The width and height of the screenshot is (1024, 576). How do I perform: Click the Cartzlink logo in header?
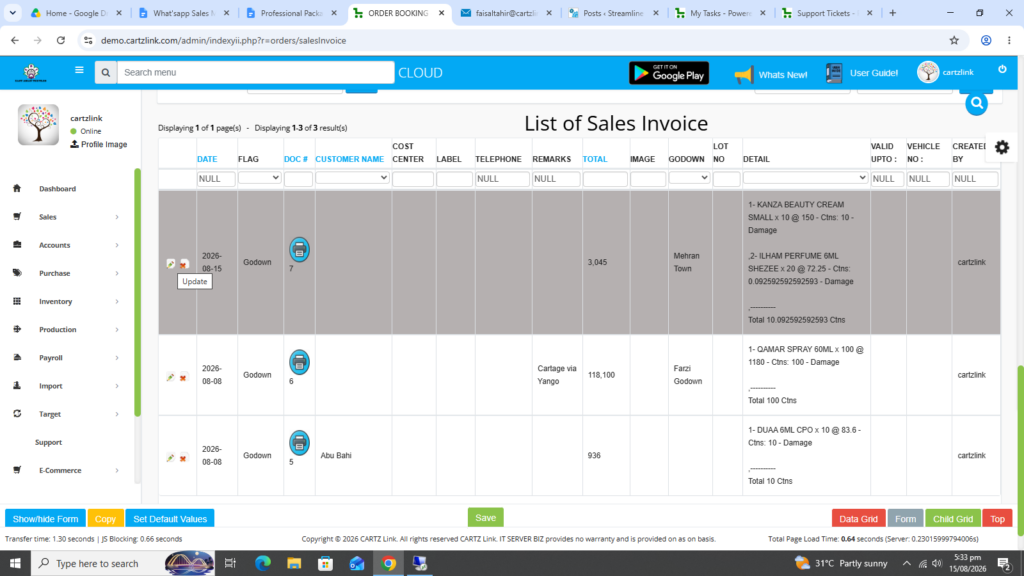click(x=31, y=72)
